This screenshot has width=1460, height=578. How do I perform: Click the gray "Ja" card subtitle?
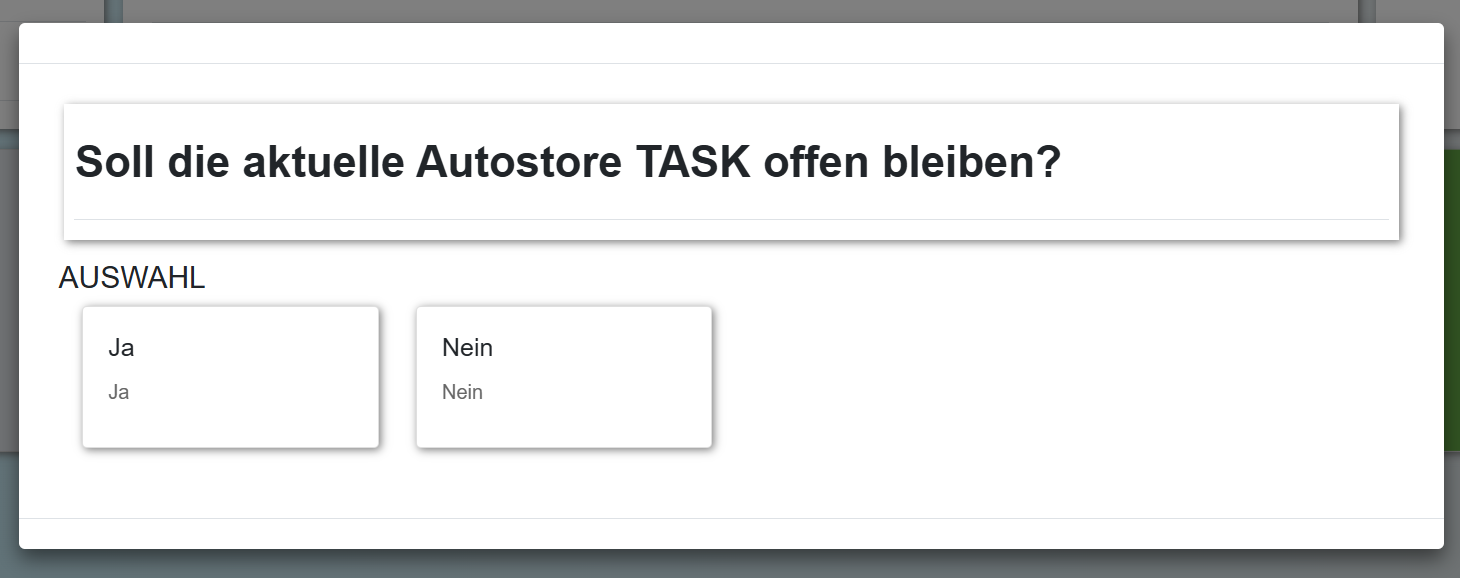click(x=119, y=392)
